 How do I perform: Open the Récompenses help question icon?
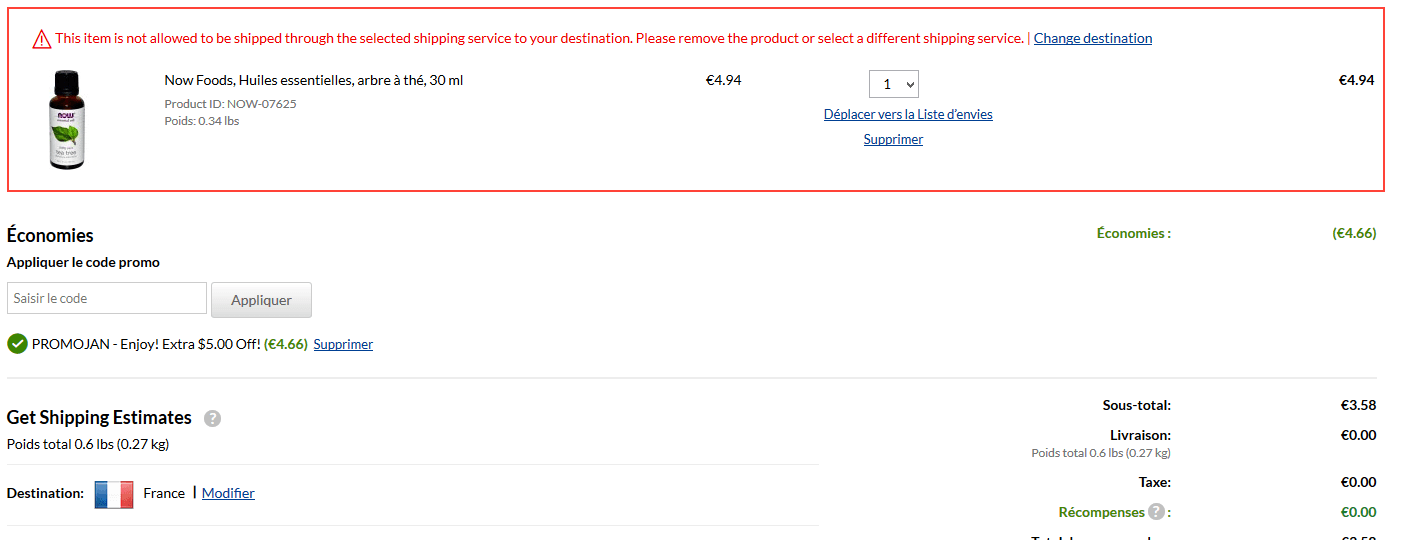1156,512
